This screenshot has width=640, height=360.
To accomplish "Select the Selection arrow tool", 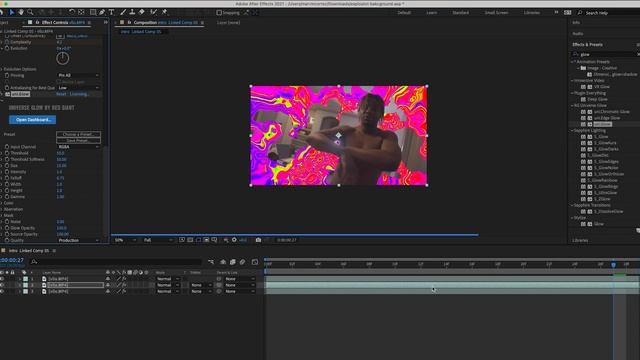I will pos(11,13).
